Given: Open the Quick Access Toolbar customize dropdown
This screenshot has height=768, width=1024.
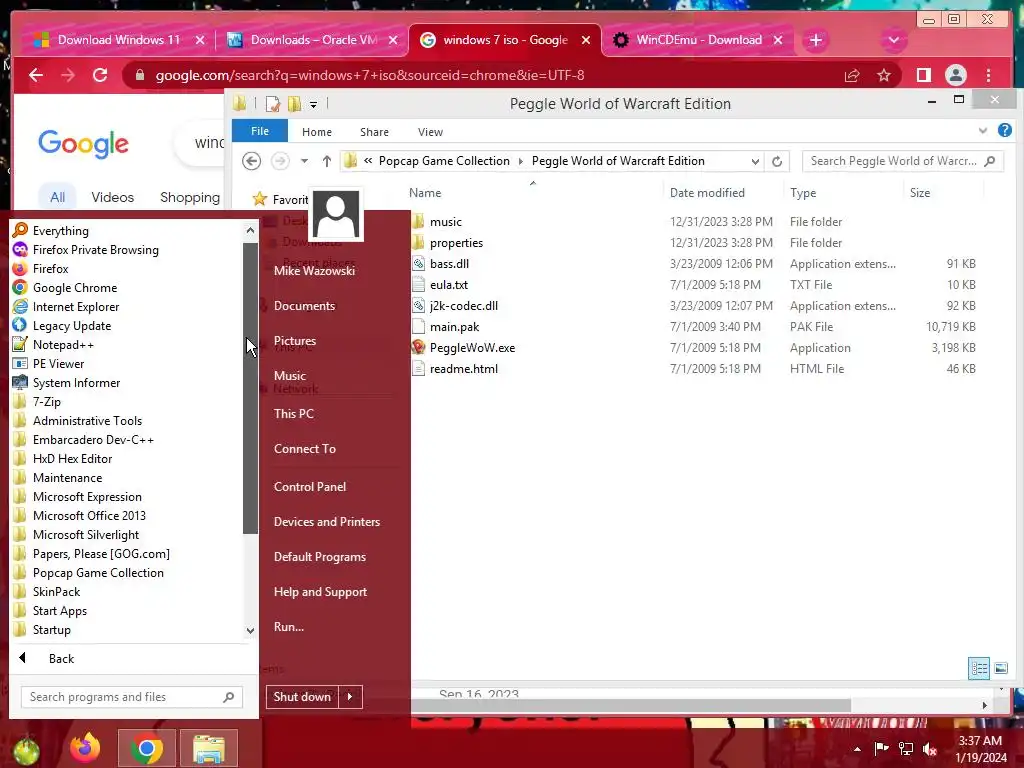Looking at the screenshot, I should pyautogui.click(x=313, y=104).
